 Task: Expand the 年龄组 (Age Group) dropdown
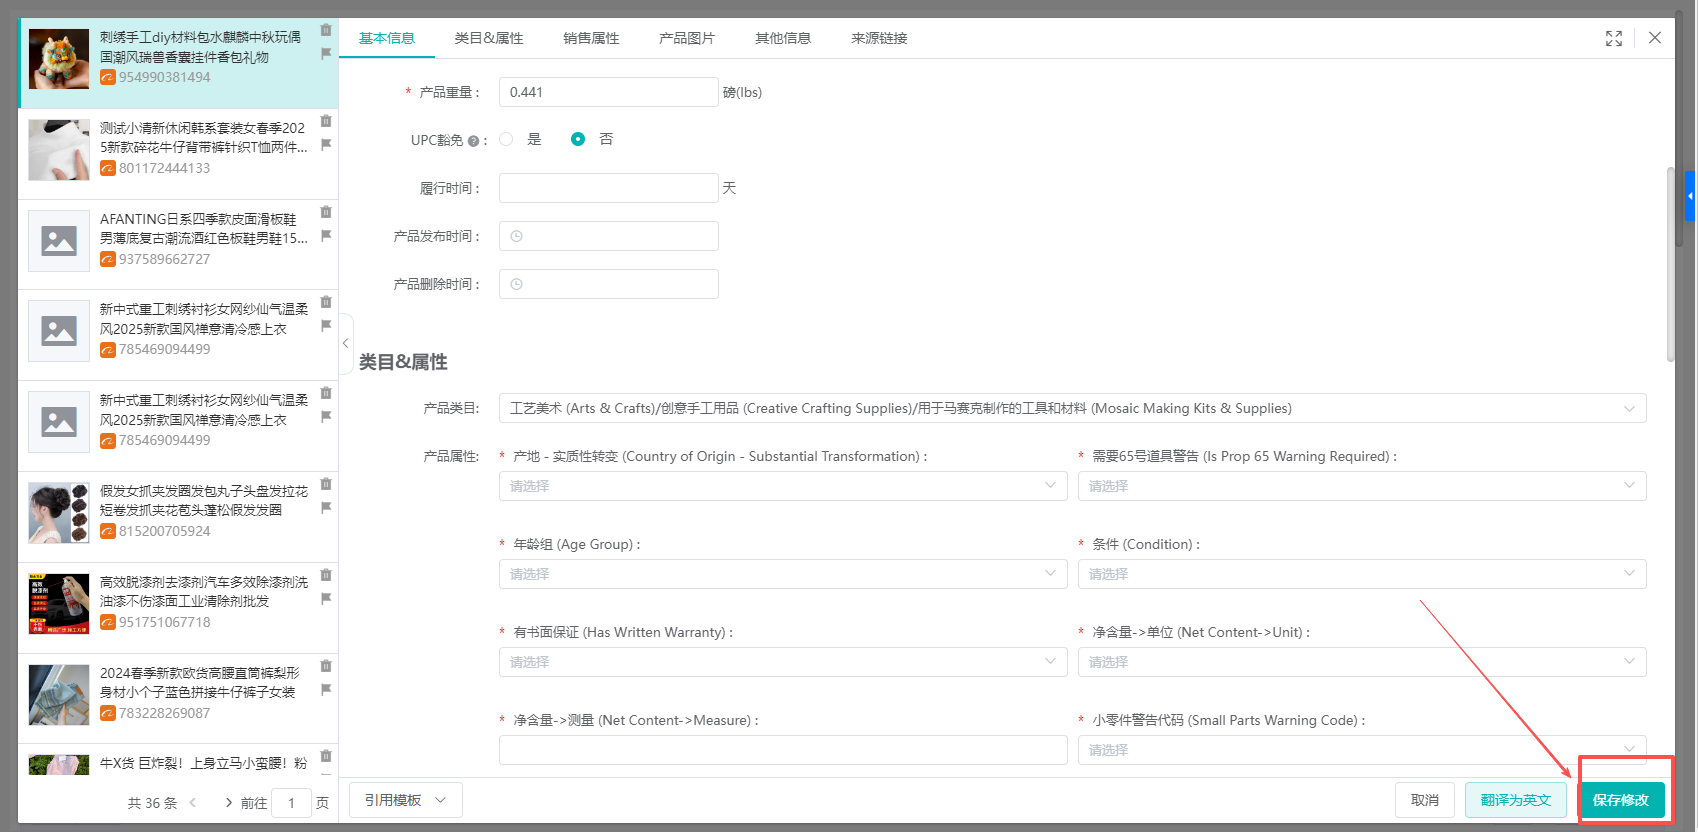click(782, 574)
